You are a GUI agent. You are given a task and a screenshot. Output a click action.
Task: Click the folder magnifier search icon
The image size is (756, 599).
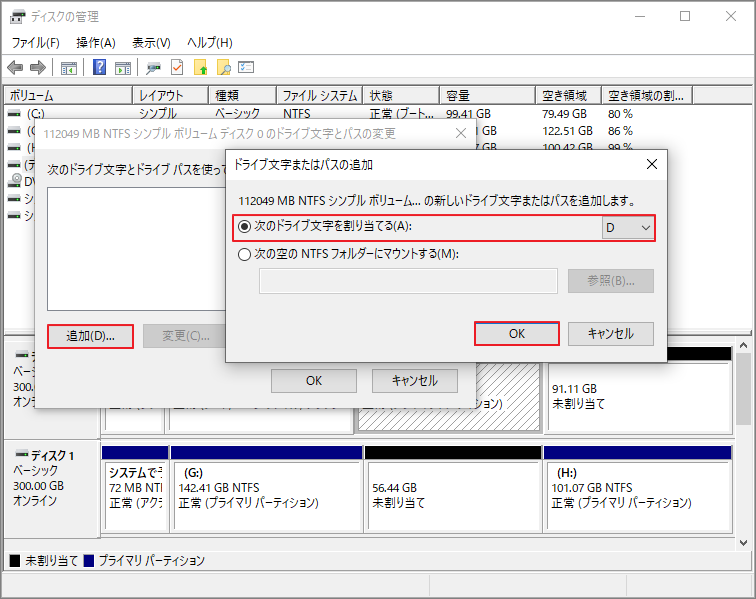click(x=224, y=68)
